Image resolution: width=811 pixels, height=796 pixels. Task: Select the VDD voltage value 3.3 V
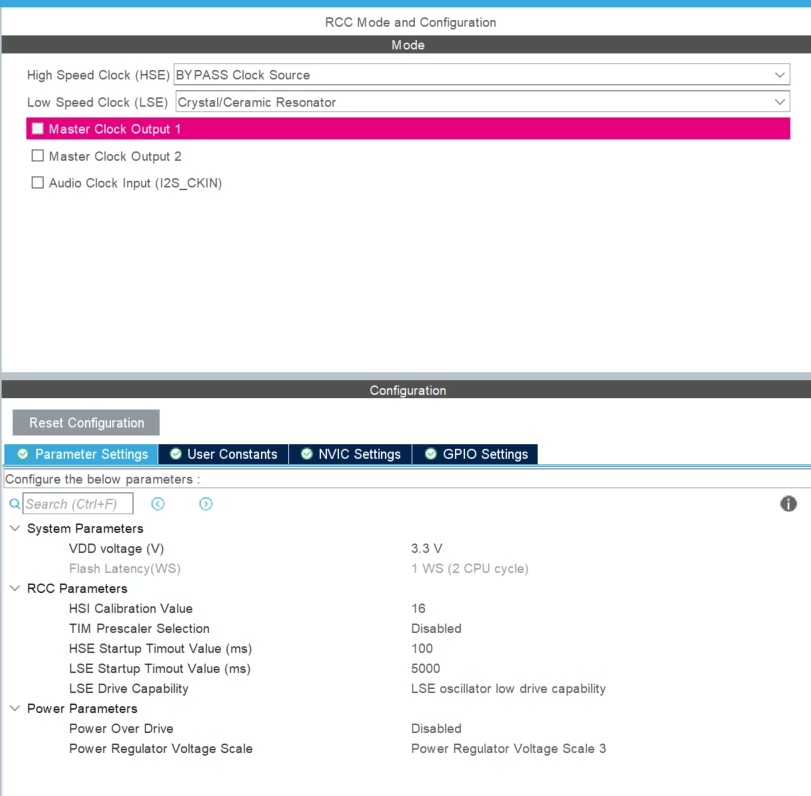coord(427,548)
